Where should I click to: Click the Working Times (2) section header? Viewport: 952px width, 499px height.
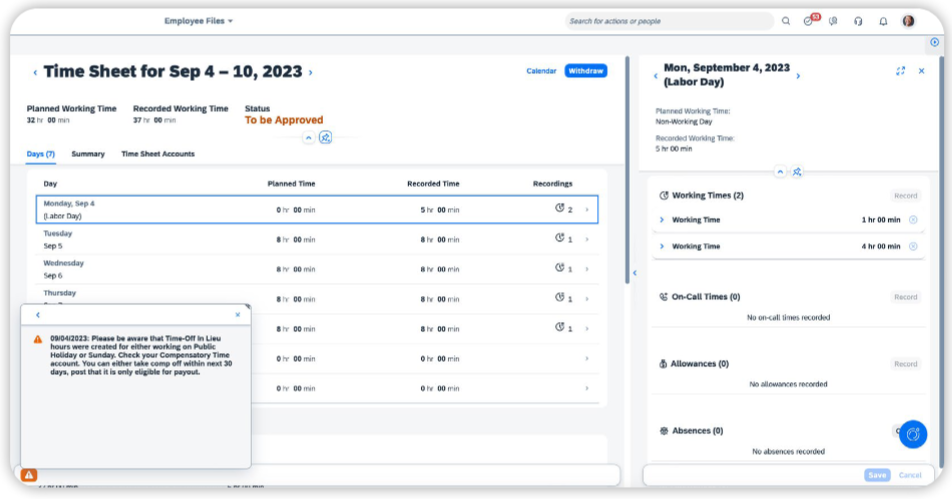[x=707, y=195]
